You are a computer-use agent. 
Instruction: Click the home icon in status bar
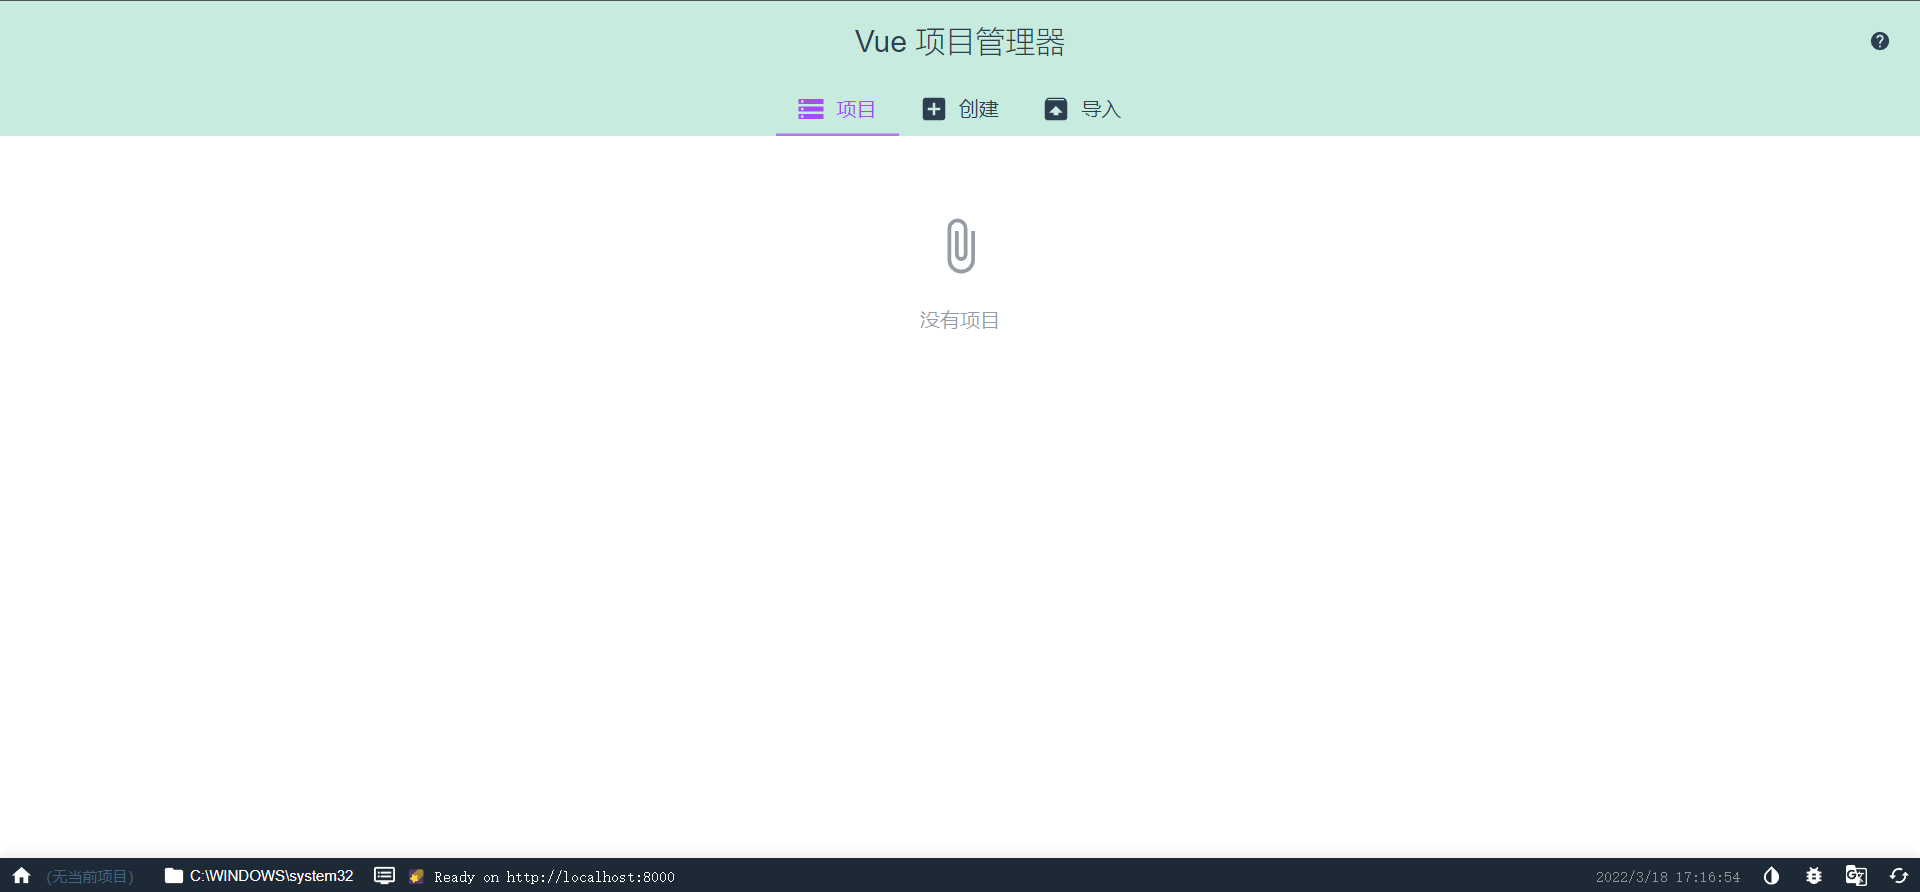(21, 876)
